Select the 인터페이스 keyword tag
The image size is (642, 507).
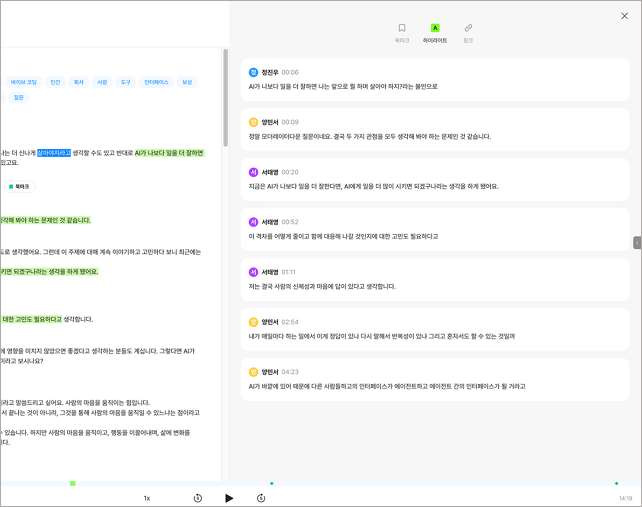pos(156,82)
